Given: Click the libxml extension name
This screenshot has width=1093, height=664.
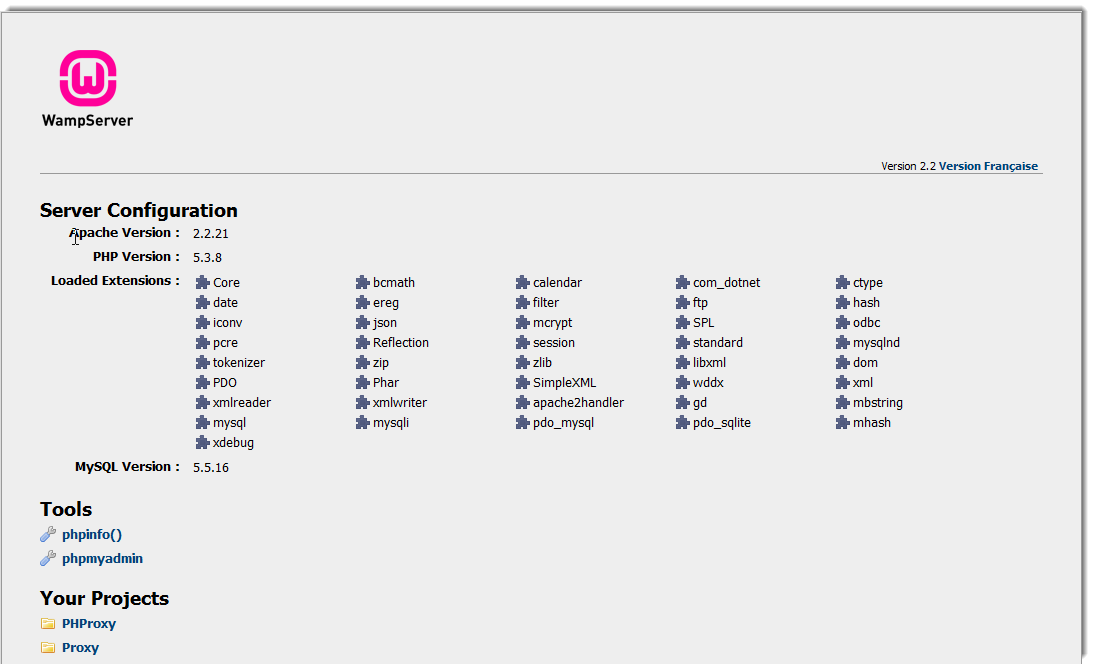Looking at the screenshot, I should pos(709,362).
